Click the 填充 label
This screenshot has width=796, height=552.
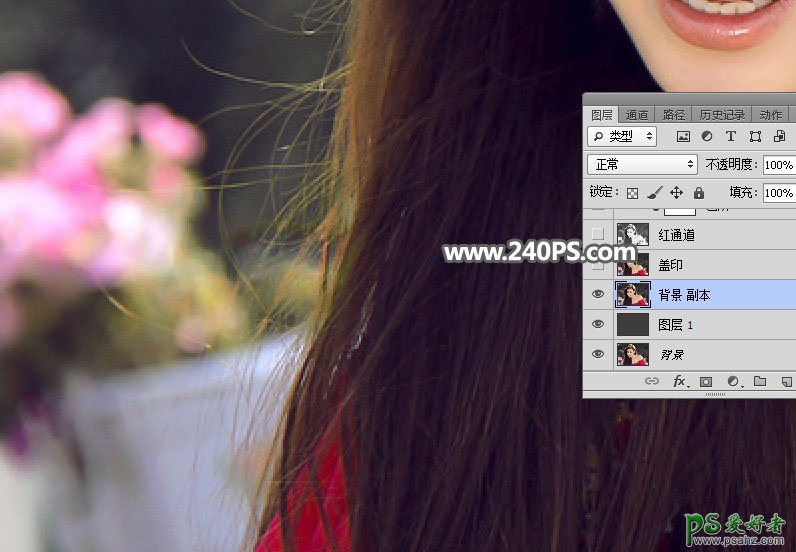(x=743, y=192)
